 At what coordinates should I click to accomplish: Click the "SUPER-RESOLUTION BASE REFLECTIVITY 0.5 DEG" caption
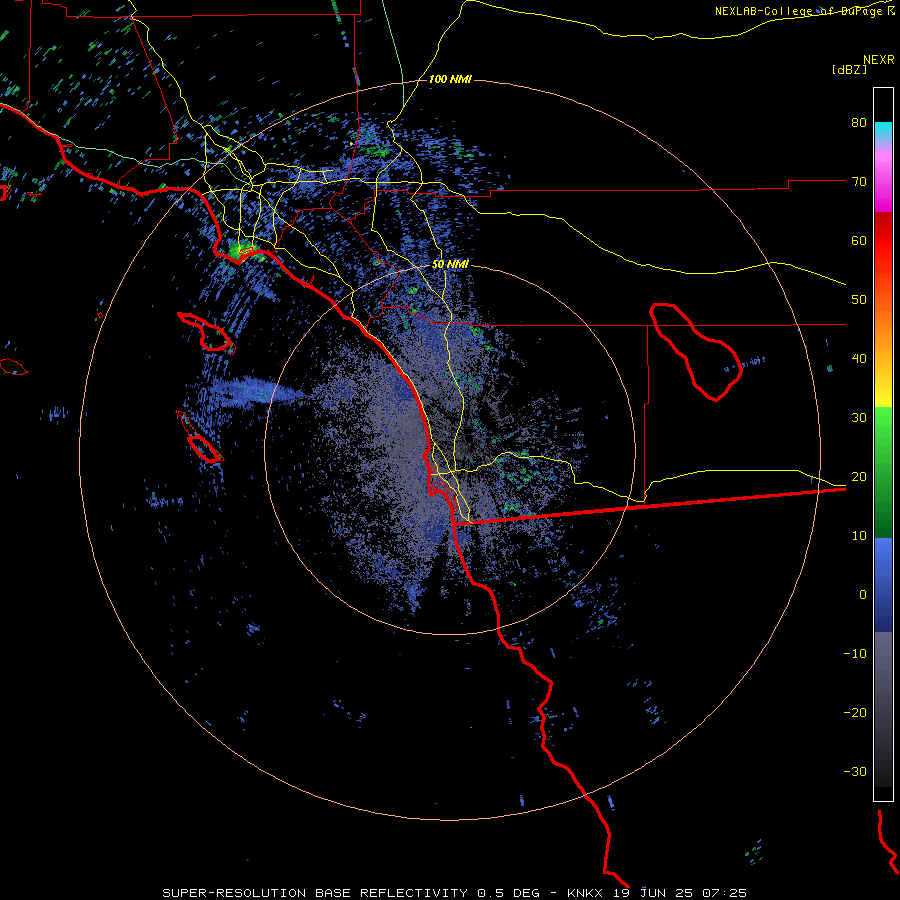(351, 893)
